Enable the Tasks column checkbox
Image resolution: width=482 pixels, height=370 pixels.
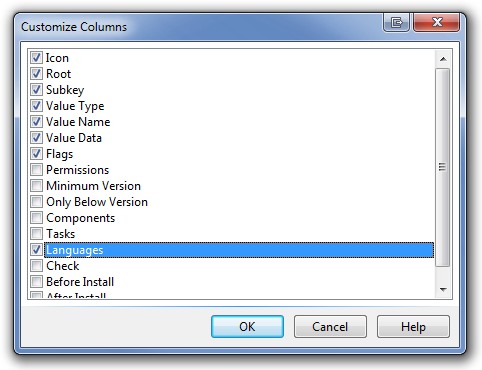(x=36, y=234)
